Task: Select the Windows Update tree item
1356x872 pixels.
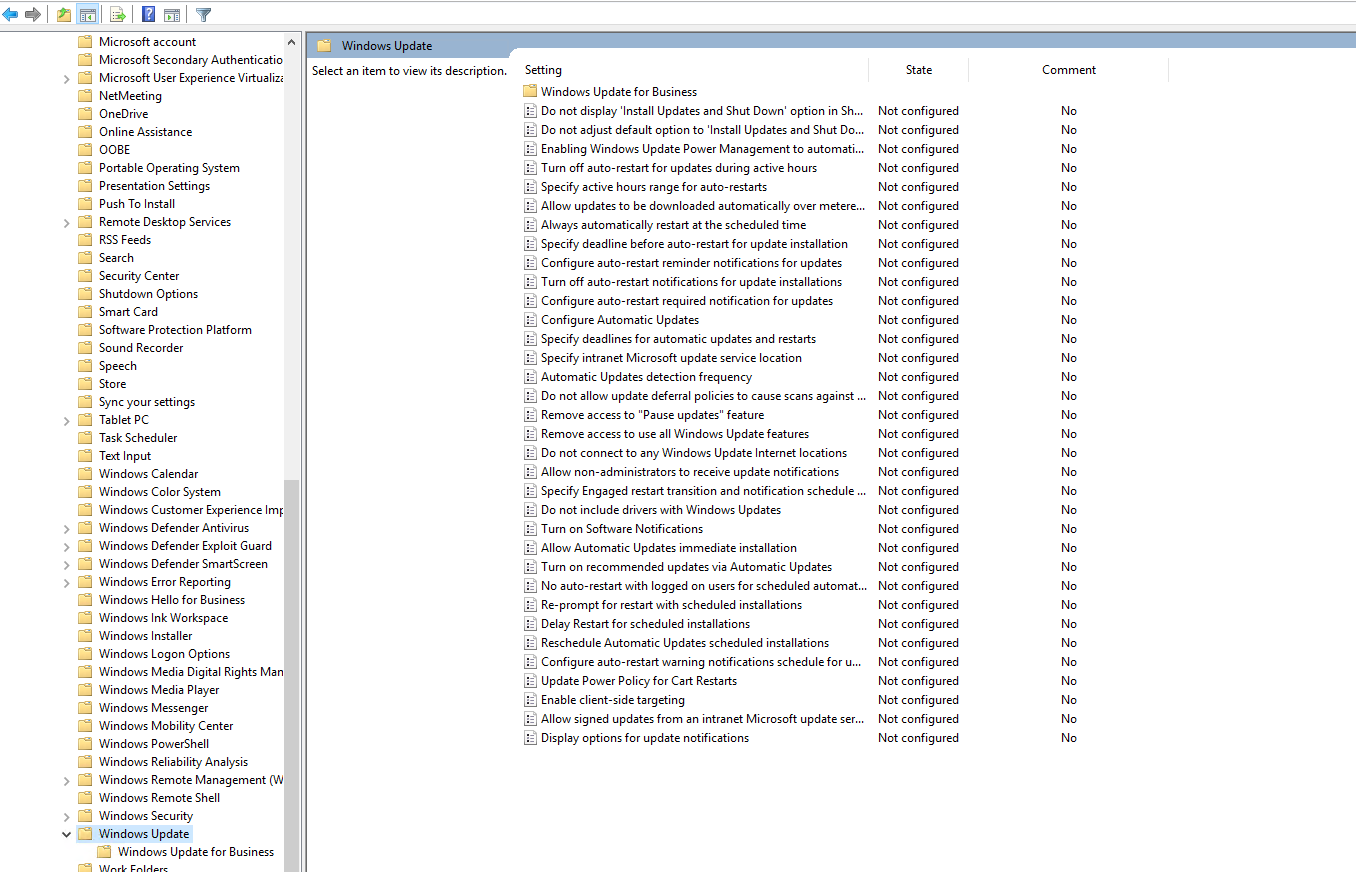Action: click(x=144, y=834)
